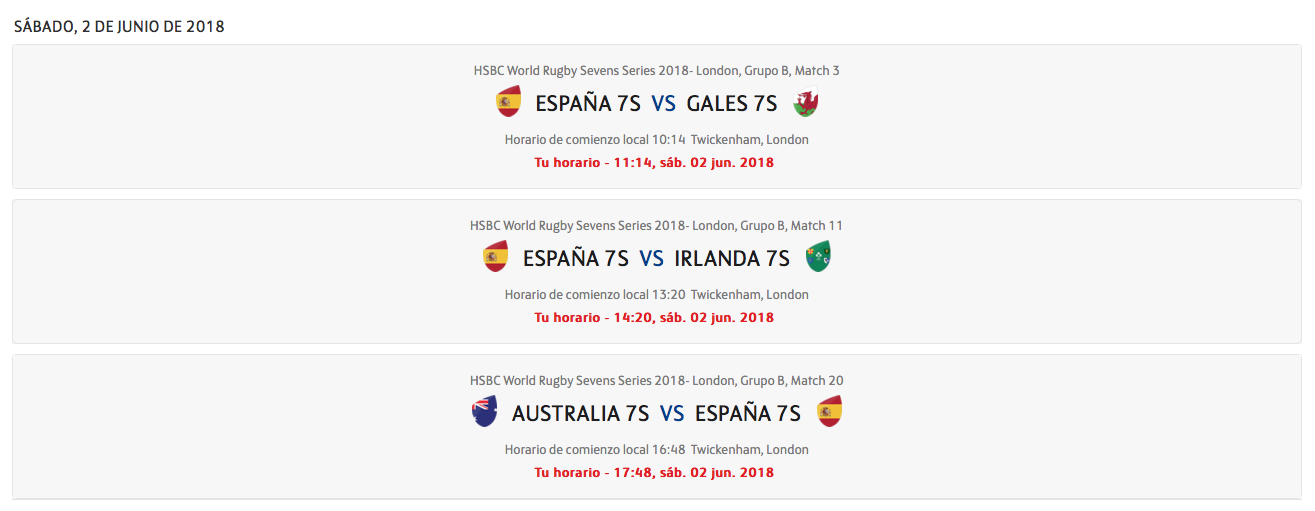Select the AUSTRALIA 7S team name

point(581,413)
